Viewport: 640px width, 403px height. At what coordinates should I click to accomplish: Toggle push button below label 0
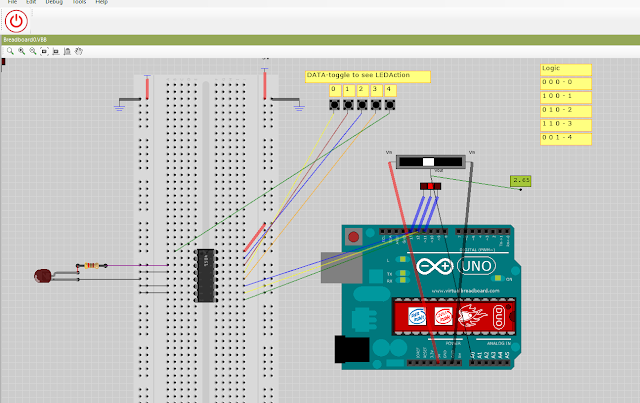[334, 105]
